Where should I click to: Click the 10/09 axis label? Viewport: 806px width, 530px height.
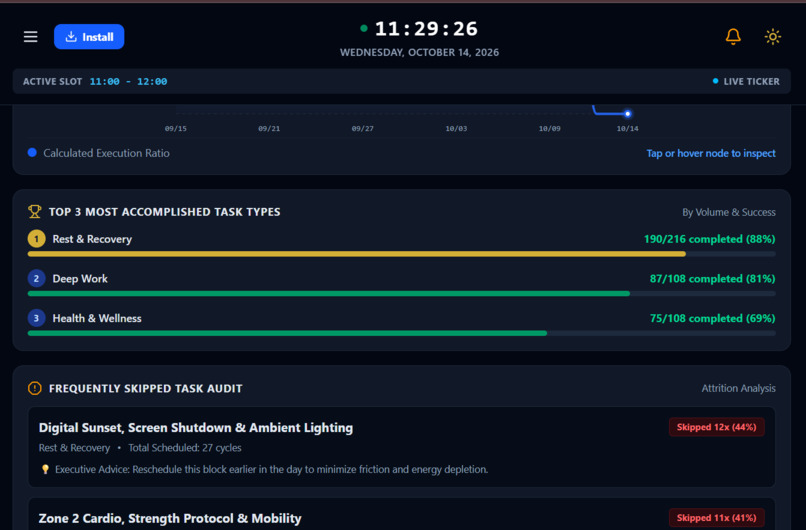[x=549, y=129]
